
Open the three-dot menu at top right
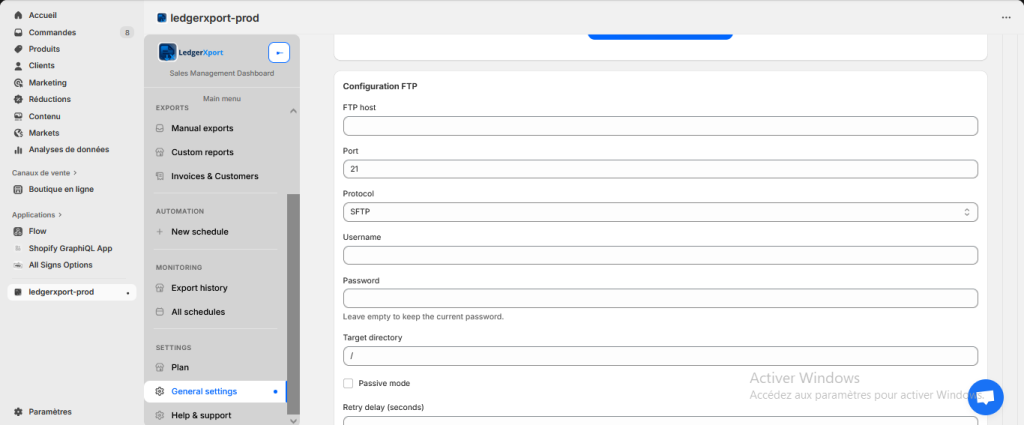coord(1006,17)
